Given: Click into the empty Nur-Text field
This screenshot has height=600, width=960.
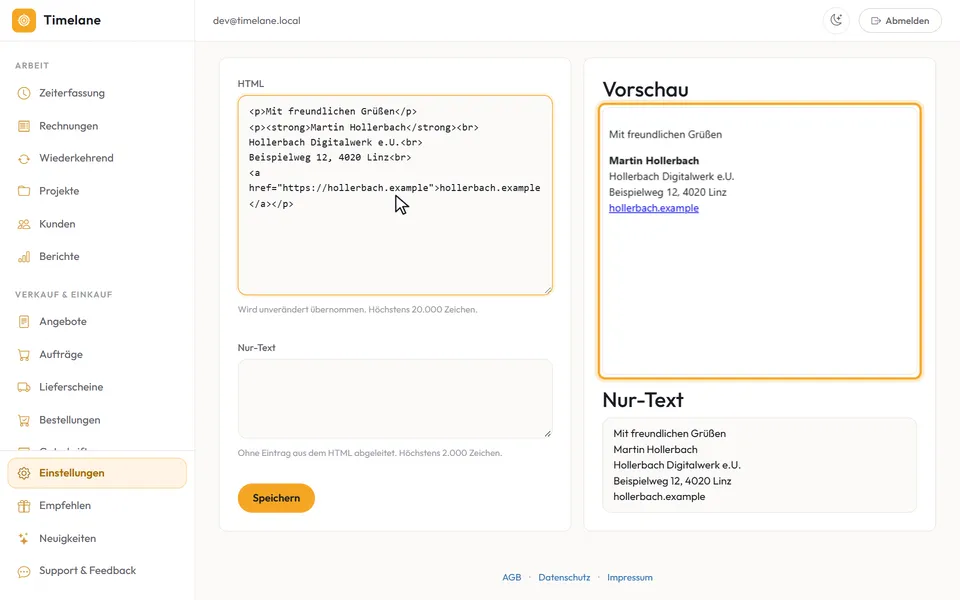Looking at the screenshot, I should (395, 399).
